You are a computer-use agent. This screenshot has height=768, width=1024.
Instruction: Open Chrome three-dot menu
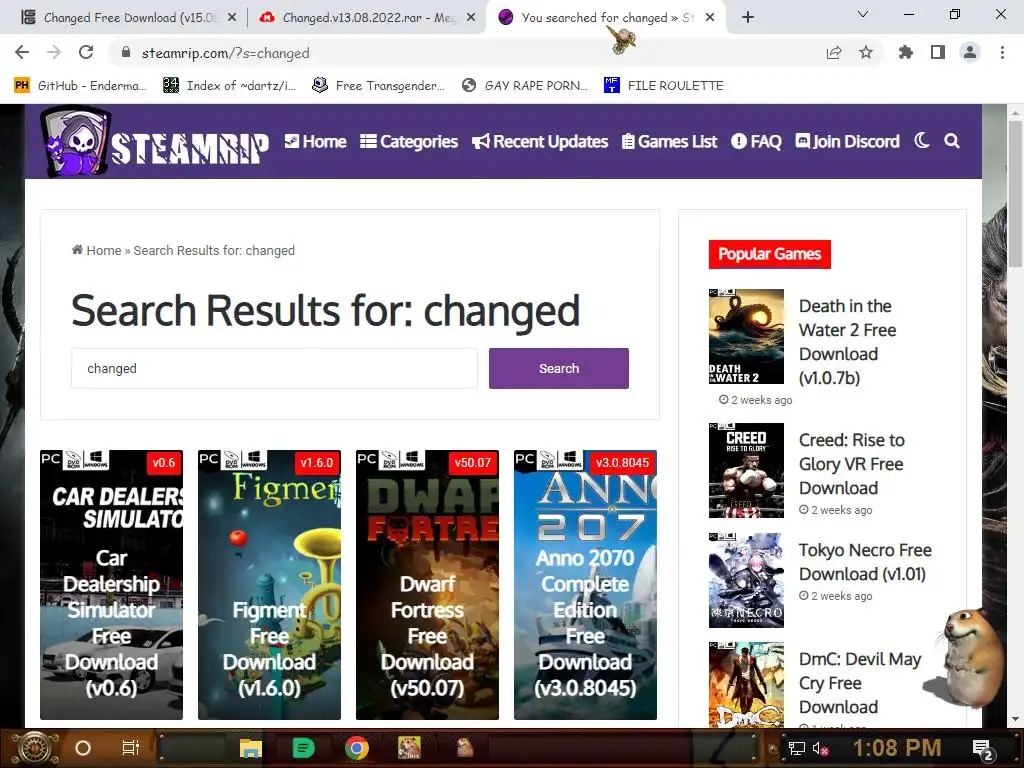click(1002, 53)
